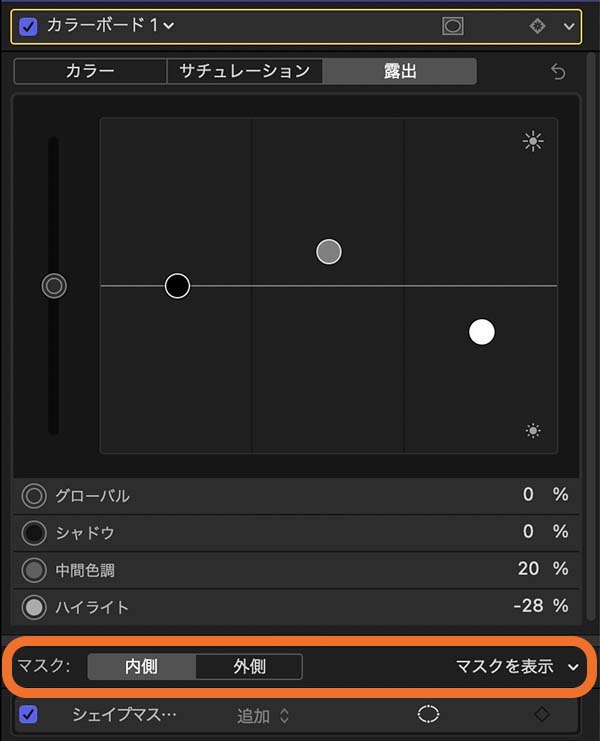The image size is (600, 741).
Task: Open the 追加 blend mode stepper
Action: click(263, 715)
